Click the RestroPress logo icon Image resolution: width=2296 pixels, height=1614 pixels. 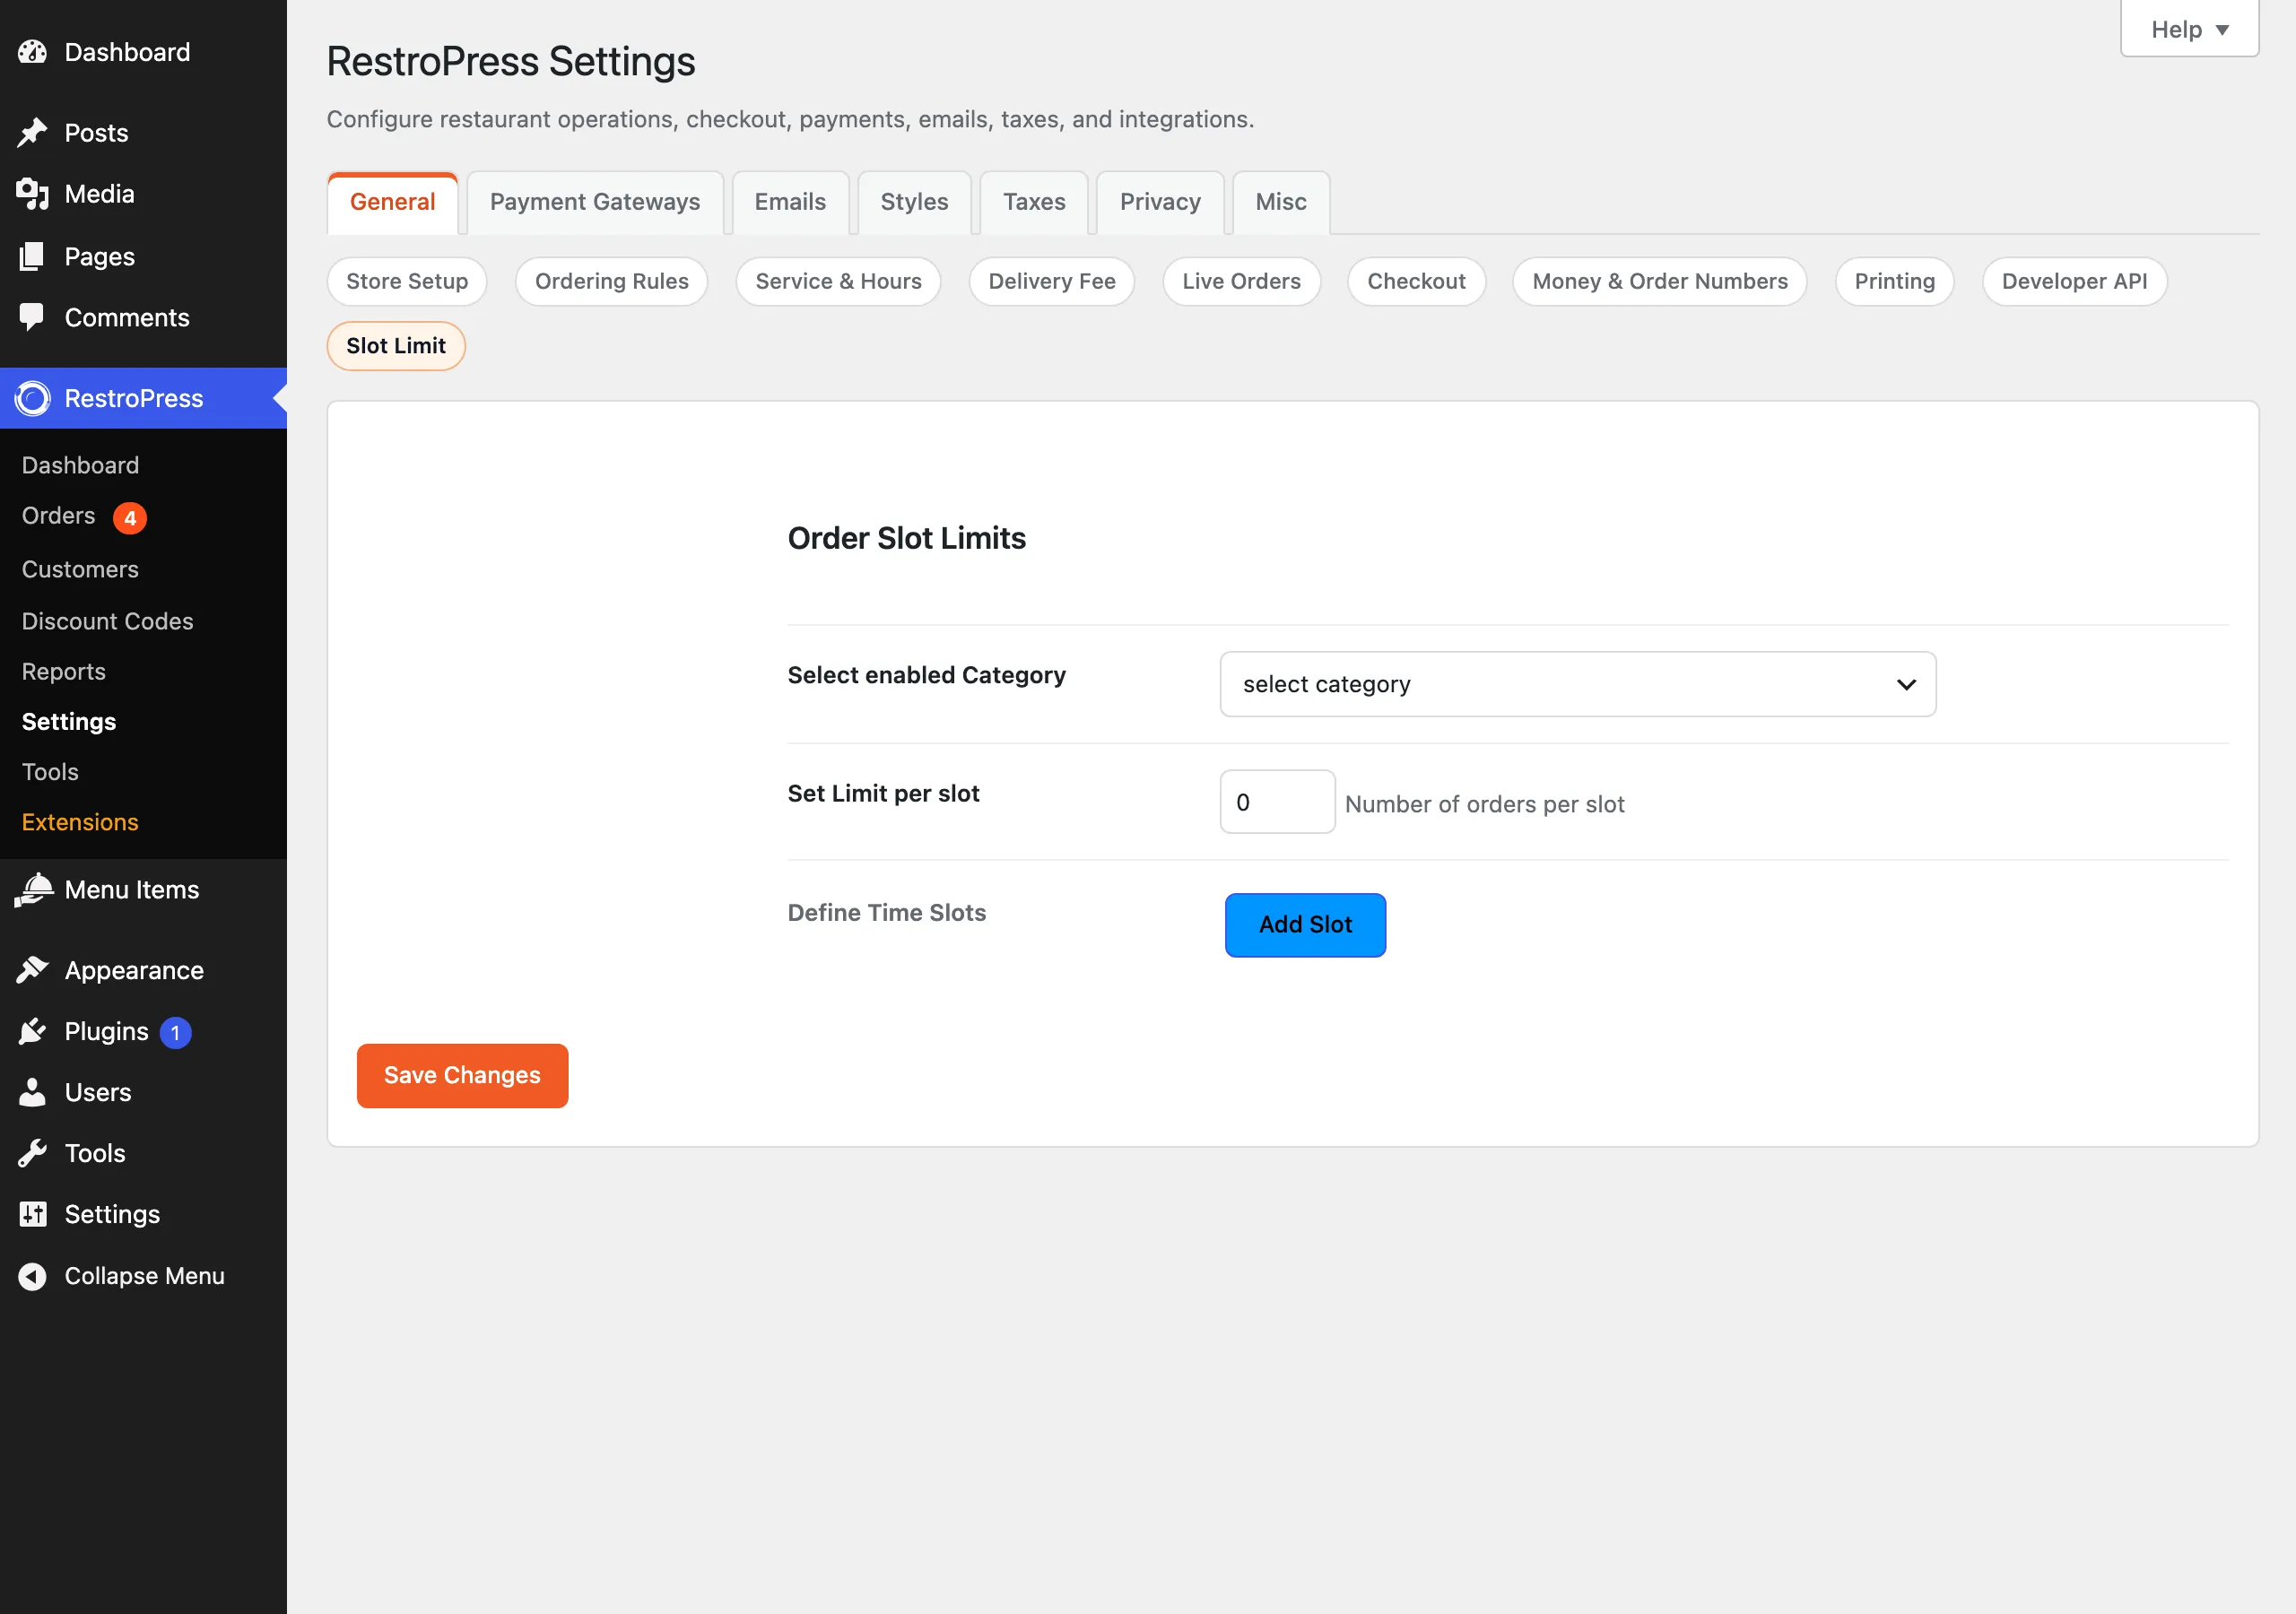coord(32,398)
